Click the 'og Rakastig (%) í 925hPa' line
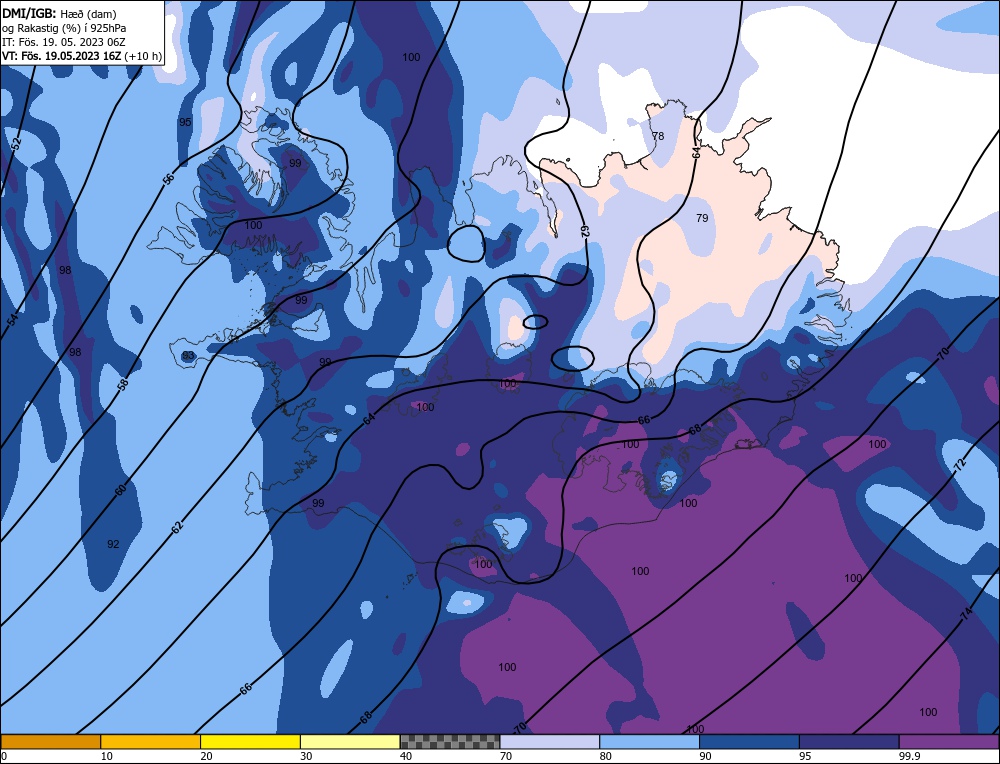This screenshot has height=764, width=1000. click(64, 28)
